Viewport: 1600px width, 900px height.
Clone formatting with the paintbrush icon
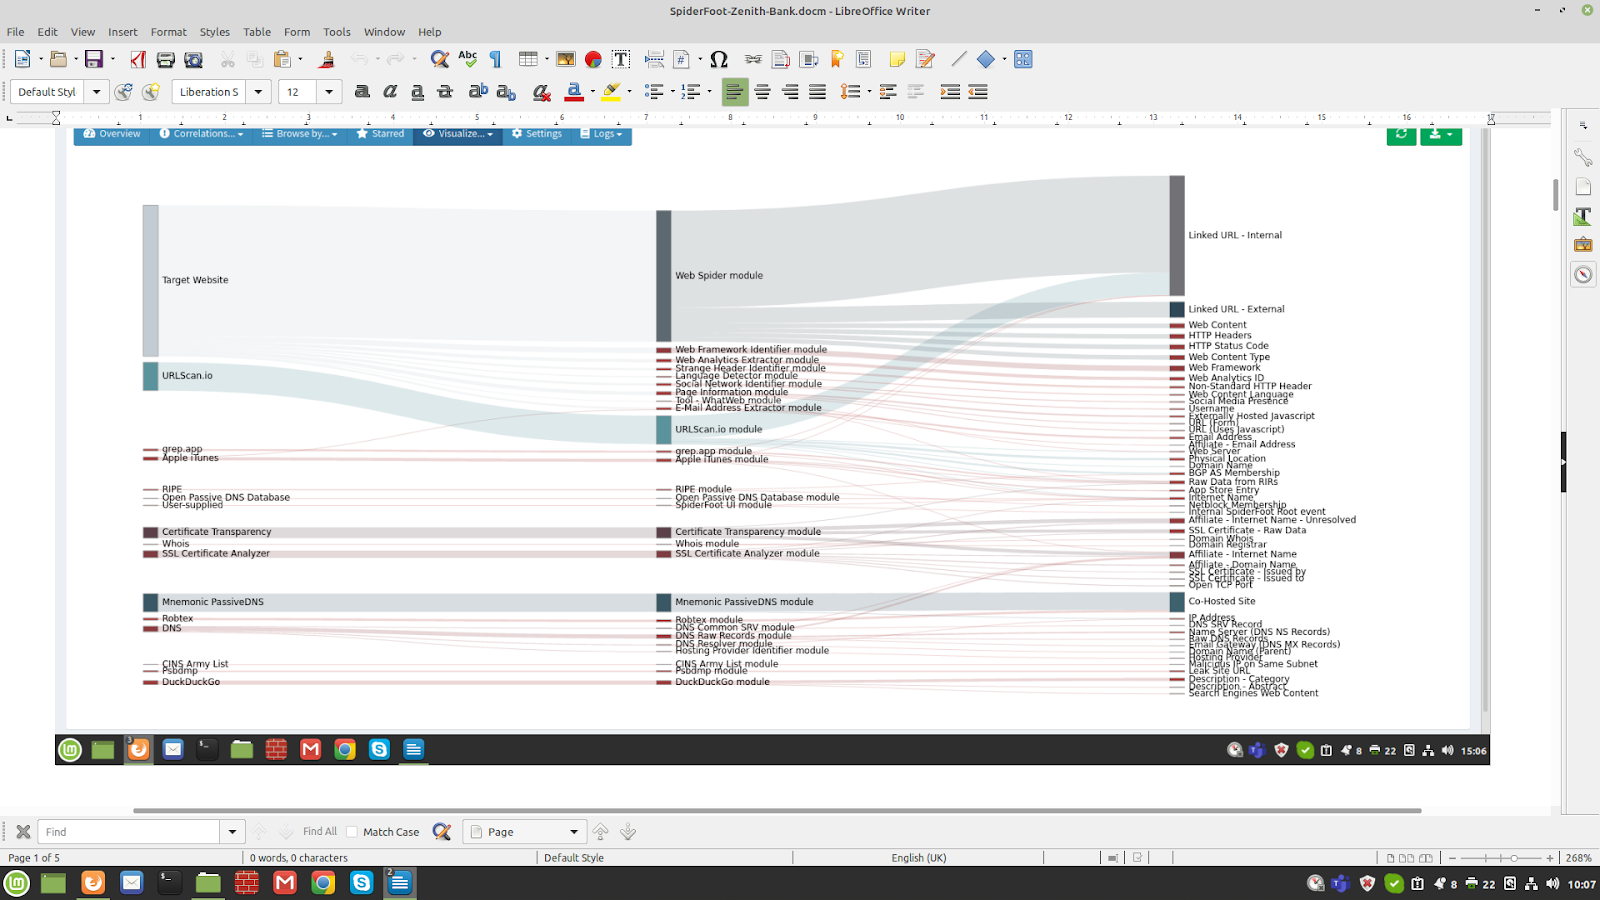pyautogui.click(x=326, y=59)
